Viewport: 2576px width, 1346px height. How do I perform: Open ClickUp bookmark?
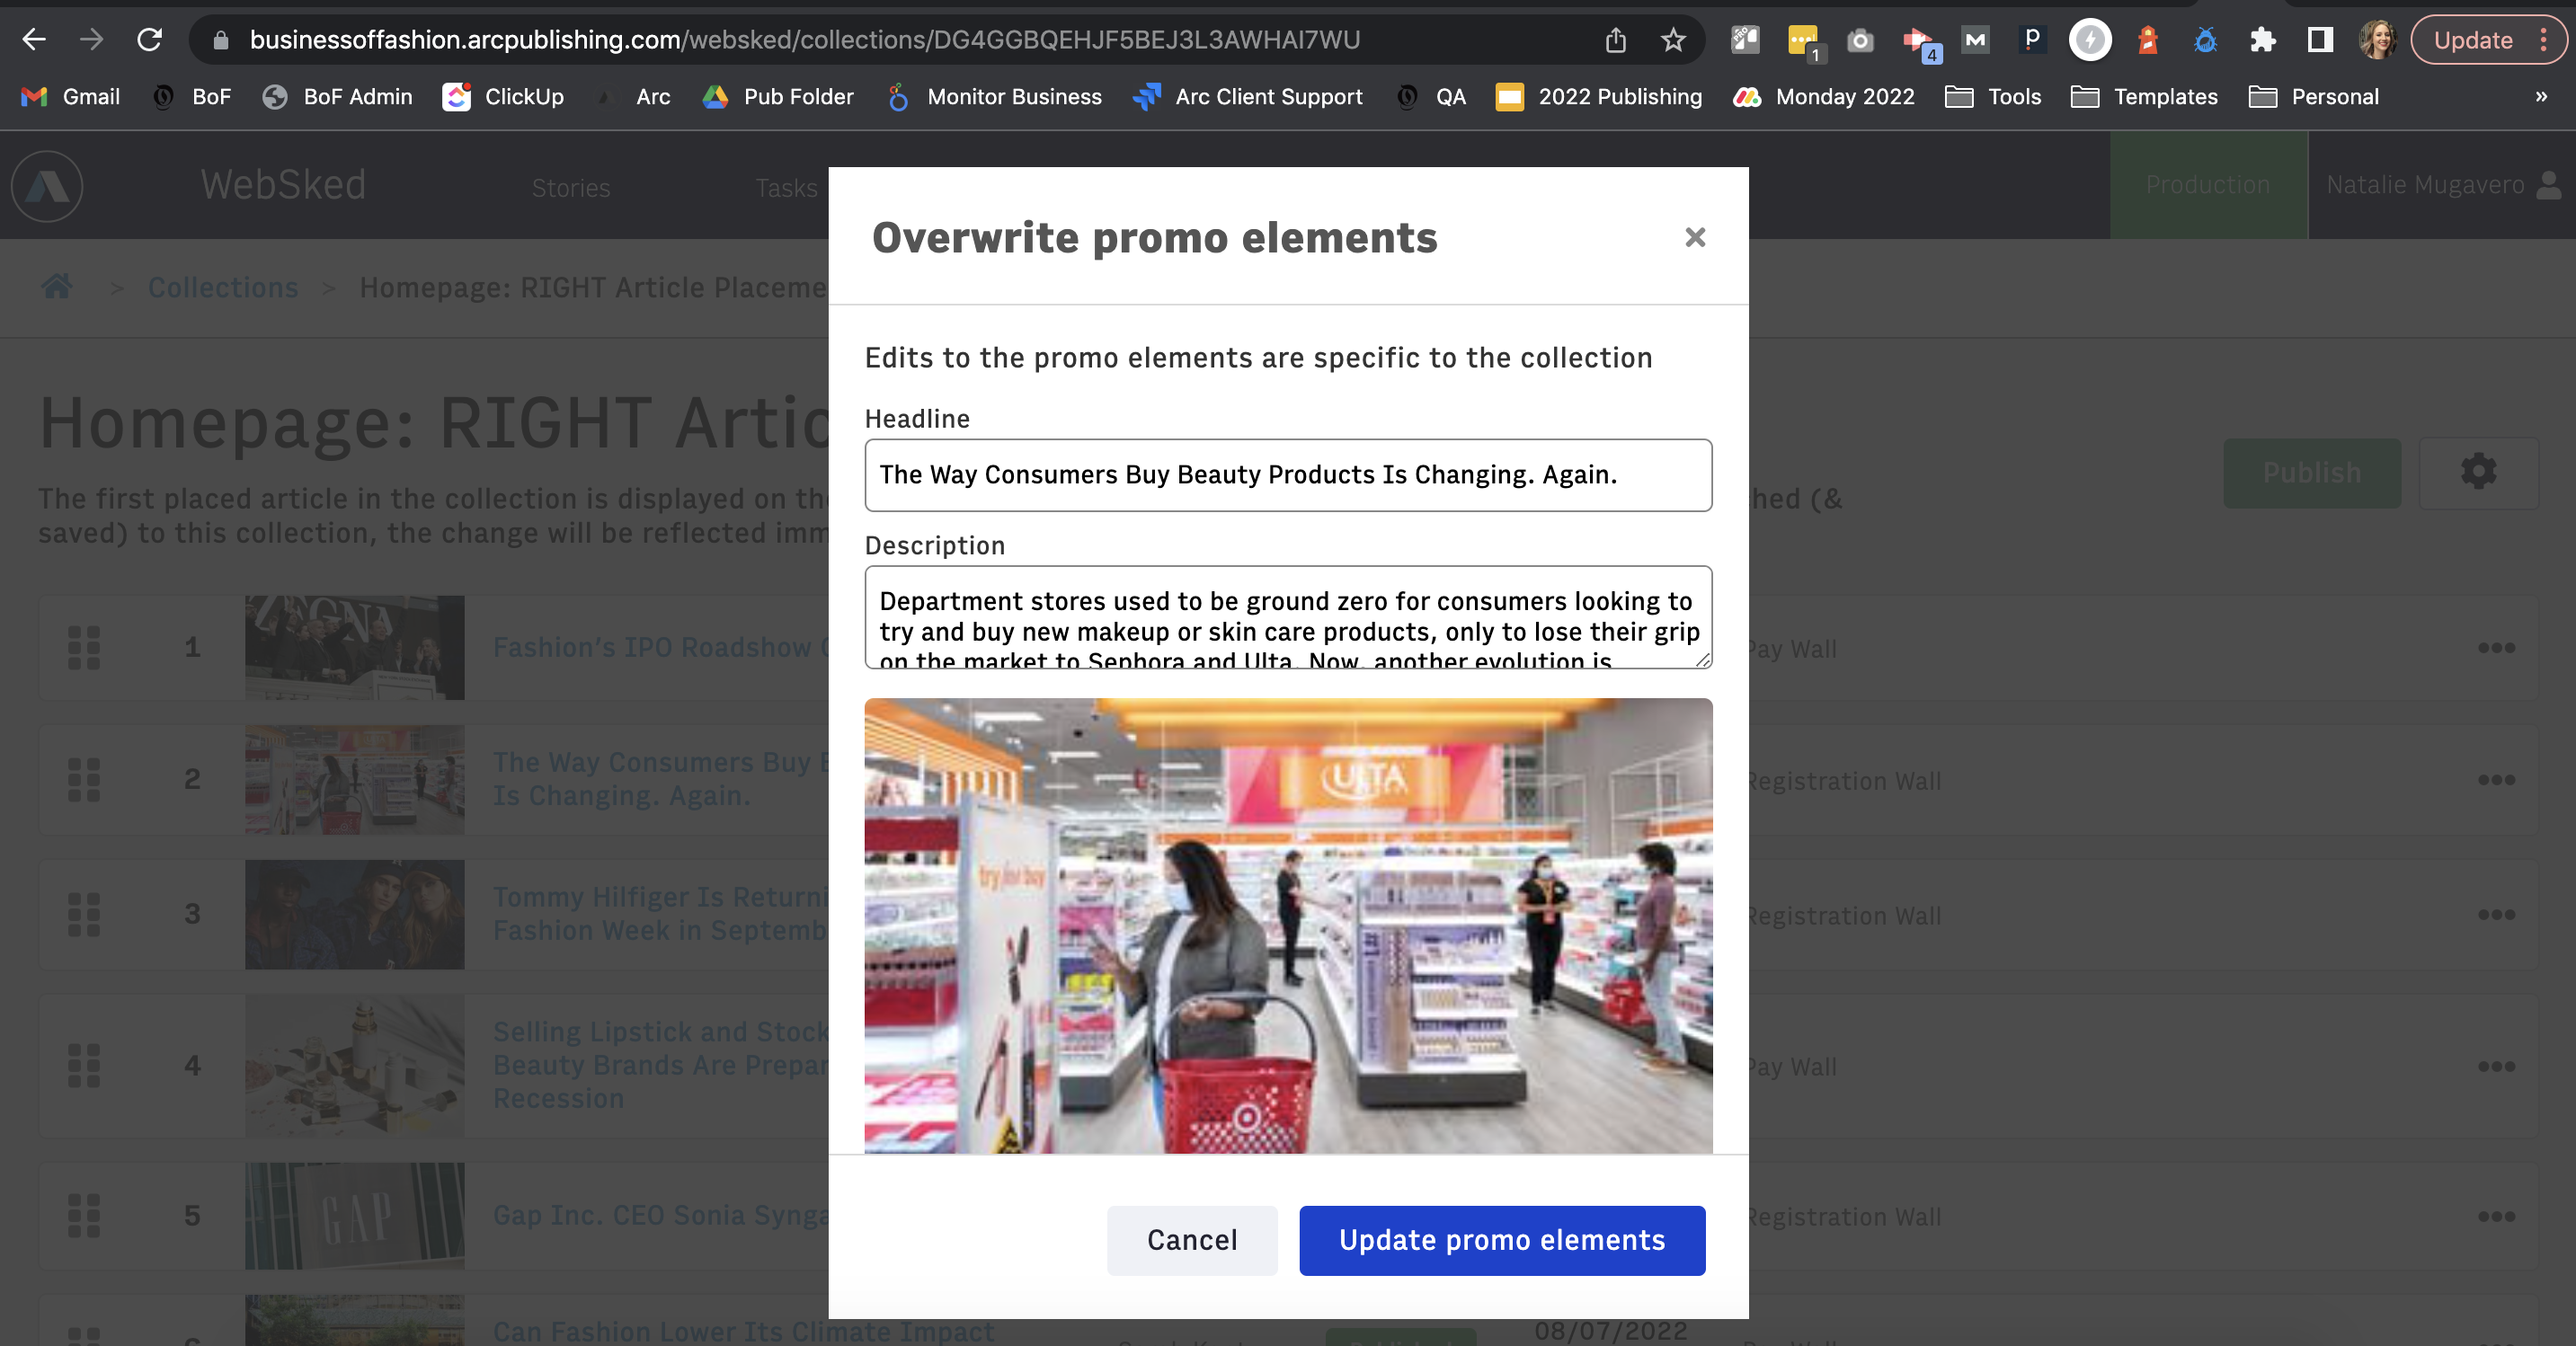[504, 97]
